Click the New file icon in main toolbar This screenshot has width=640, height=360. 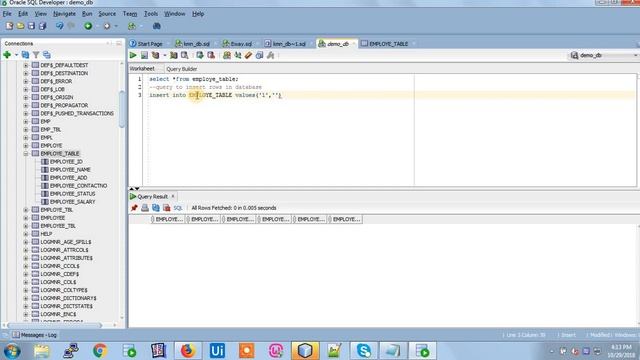coord(9,26)
